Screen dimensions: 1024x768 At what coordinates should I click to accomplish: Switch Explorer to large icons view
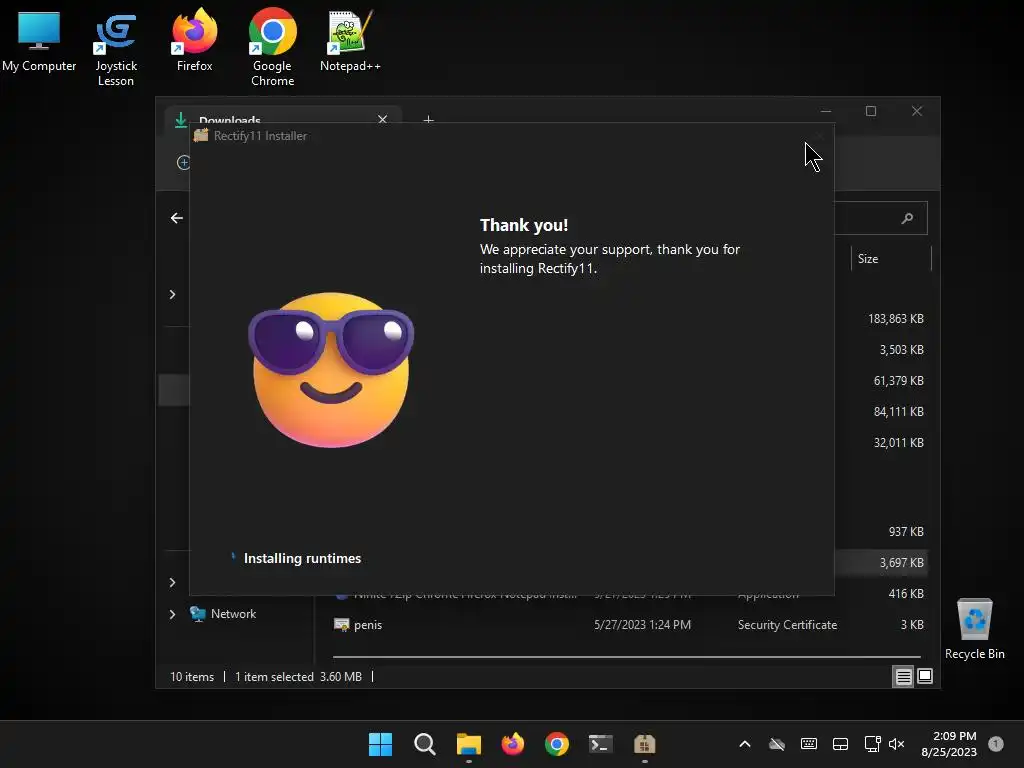pos(925,677)
